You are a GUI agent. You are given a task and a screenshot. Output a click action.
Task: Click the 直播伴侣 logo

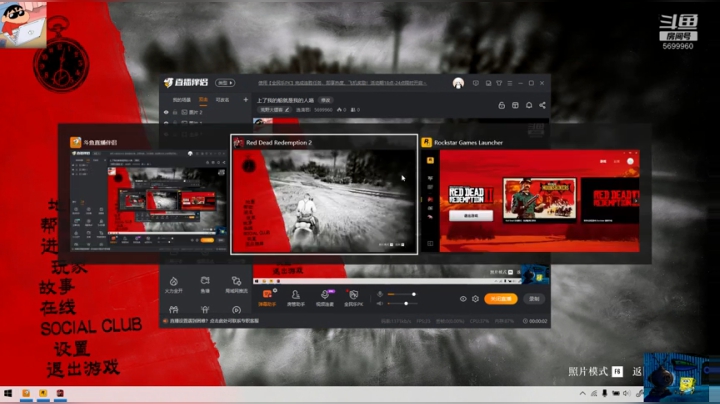(186, 83)
